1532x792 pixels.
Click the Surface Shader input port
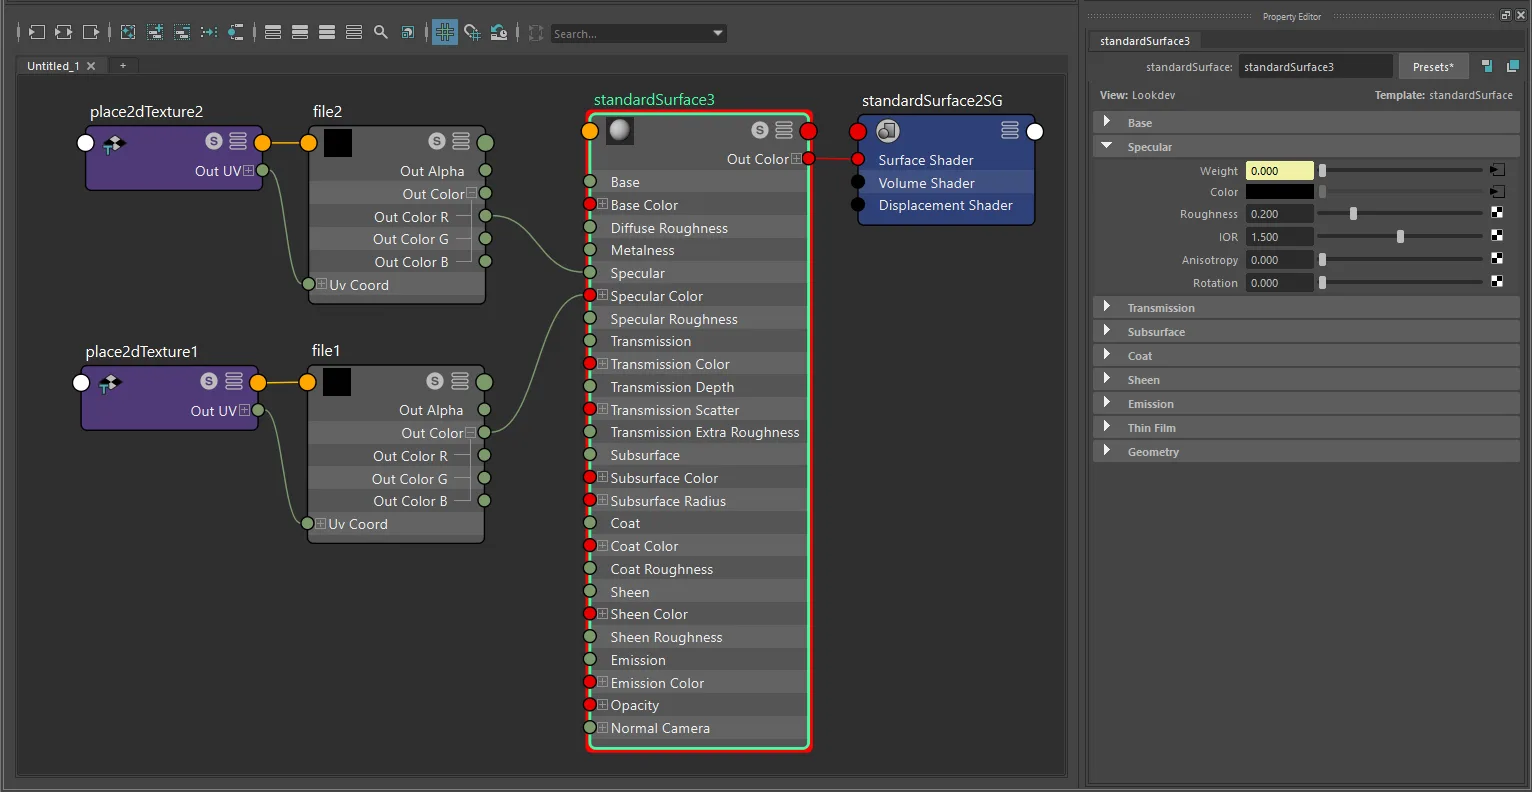click(x=858, y=159)
